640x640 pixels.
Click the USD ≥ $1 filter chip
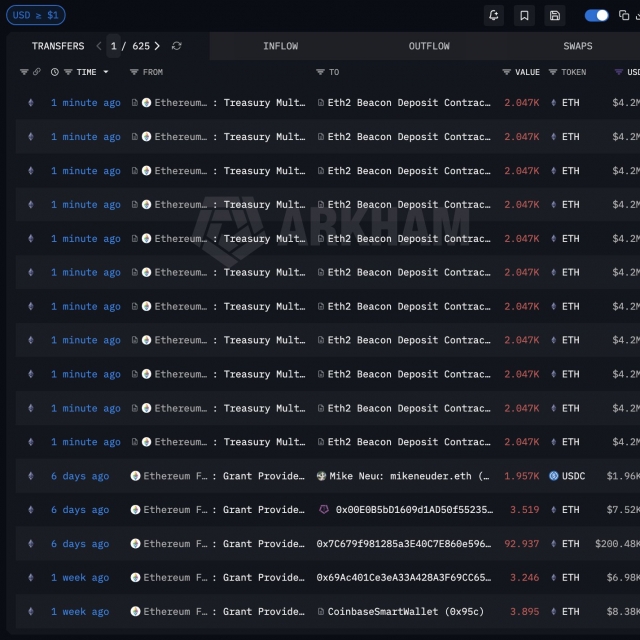pyautogui.click(x=35, y=15)
